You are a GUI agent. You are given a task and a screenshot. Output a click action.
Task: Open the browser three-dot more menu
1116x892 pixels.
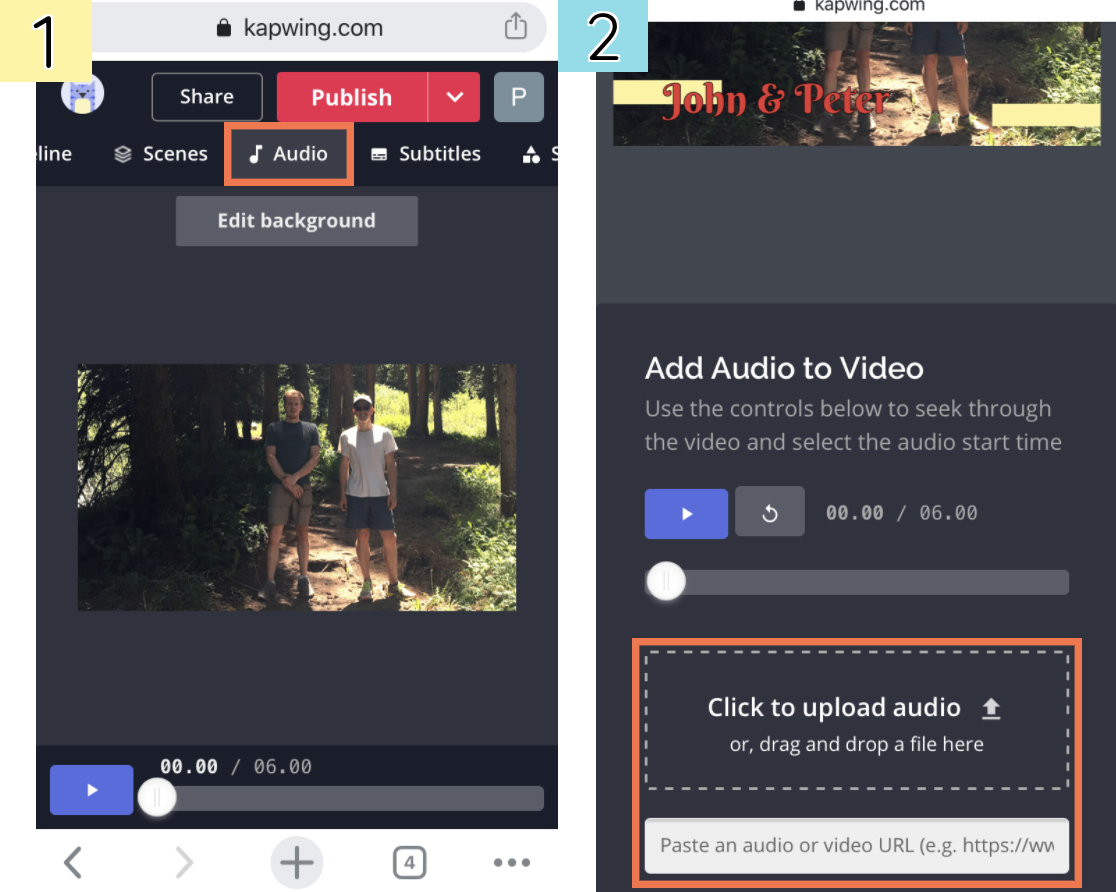coord(512,863)
